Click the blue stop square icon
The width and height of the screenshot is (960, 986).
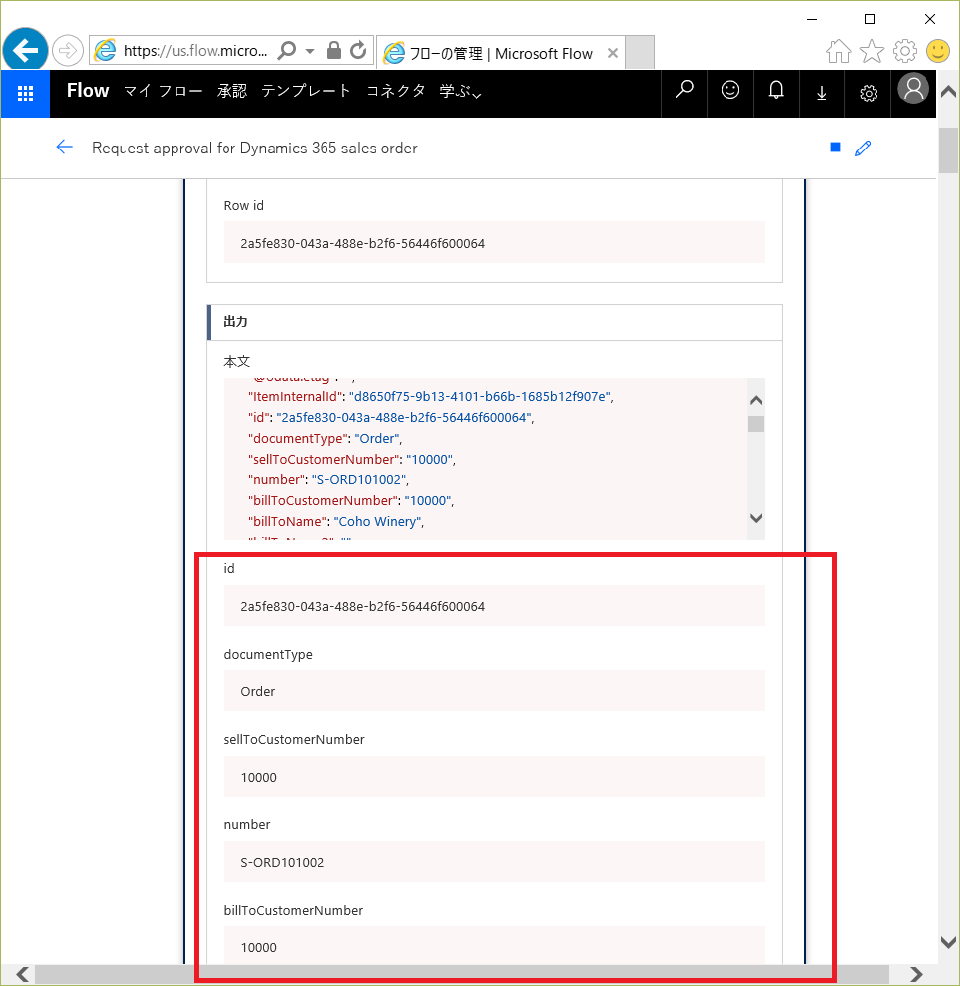coord(835,147)
